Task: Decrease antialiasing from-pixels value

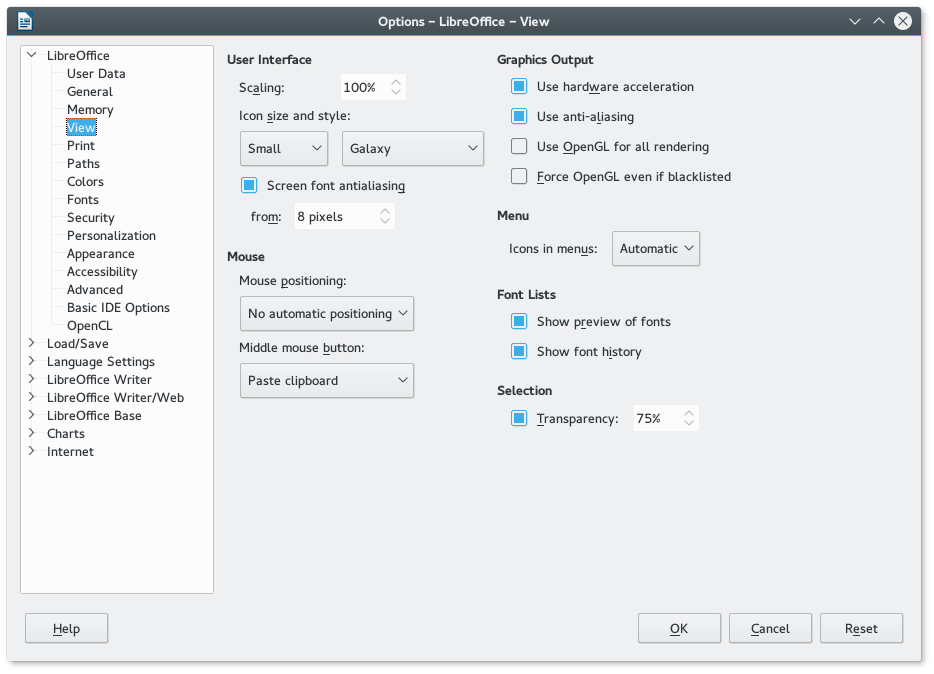Action: coord(385,221)
